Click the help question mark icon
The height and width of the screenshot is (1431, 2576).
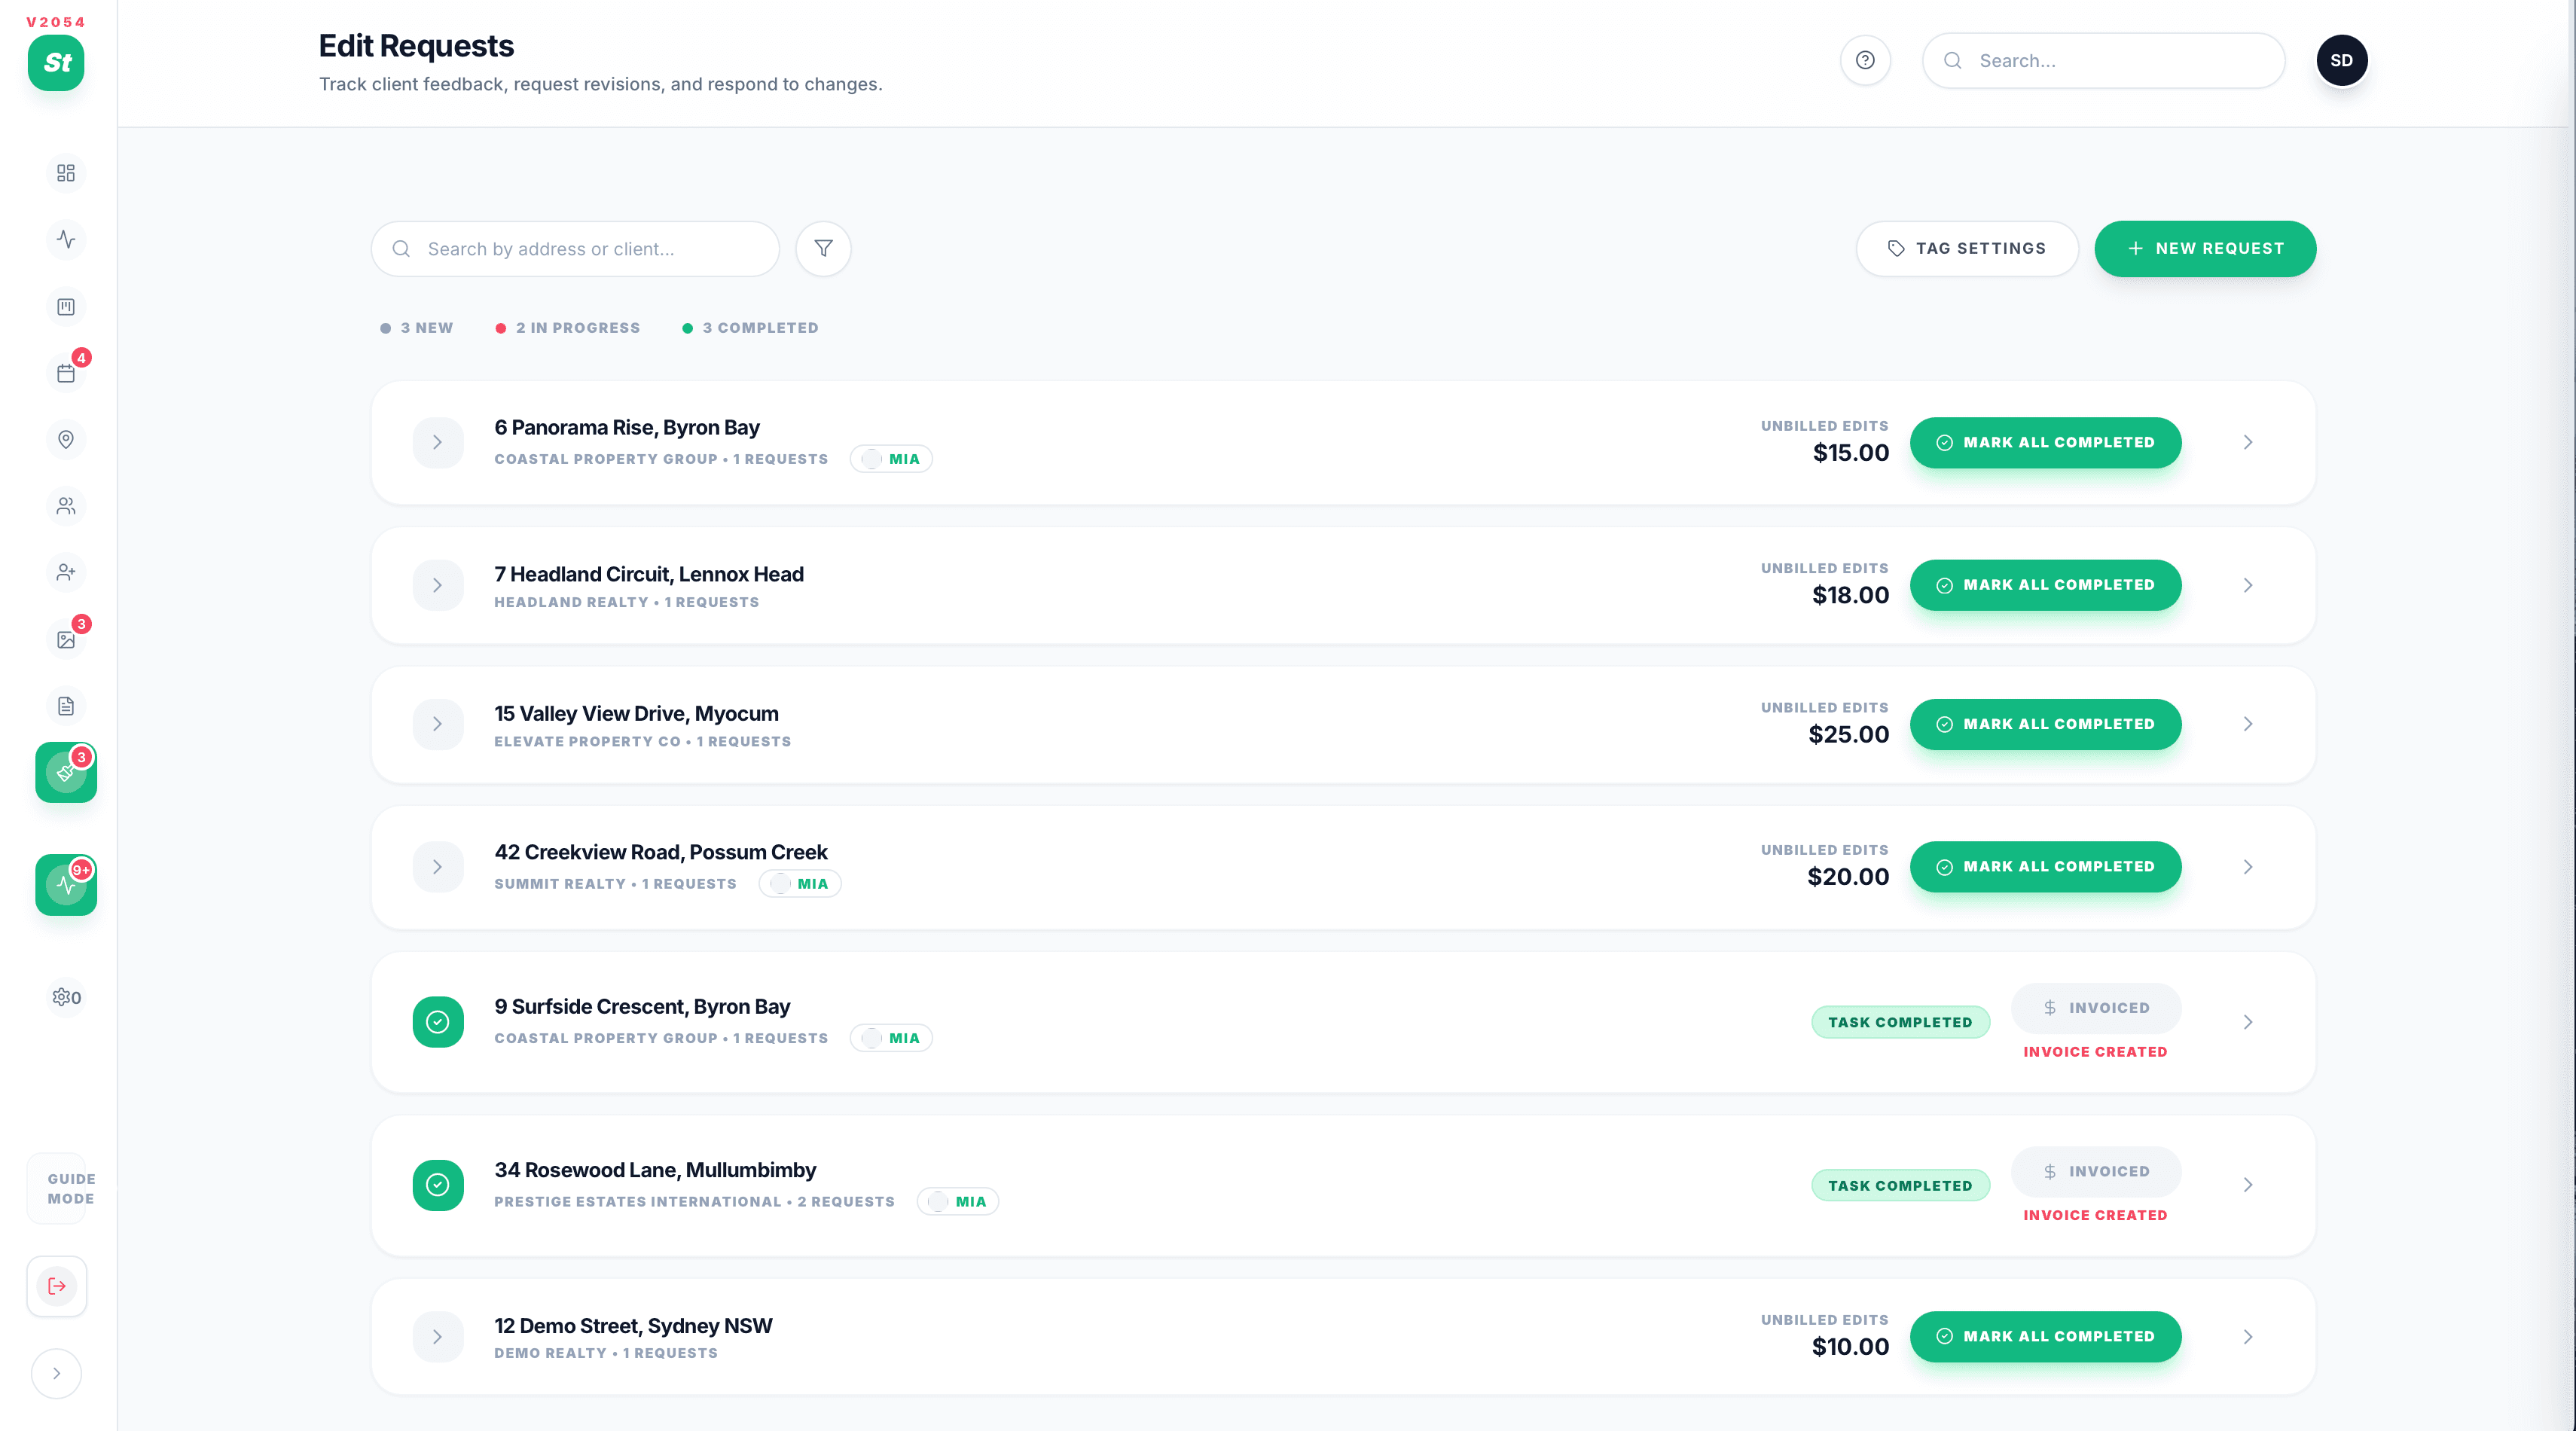pyautogui.click(x=1865, y=60)
